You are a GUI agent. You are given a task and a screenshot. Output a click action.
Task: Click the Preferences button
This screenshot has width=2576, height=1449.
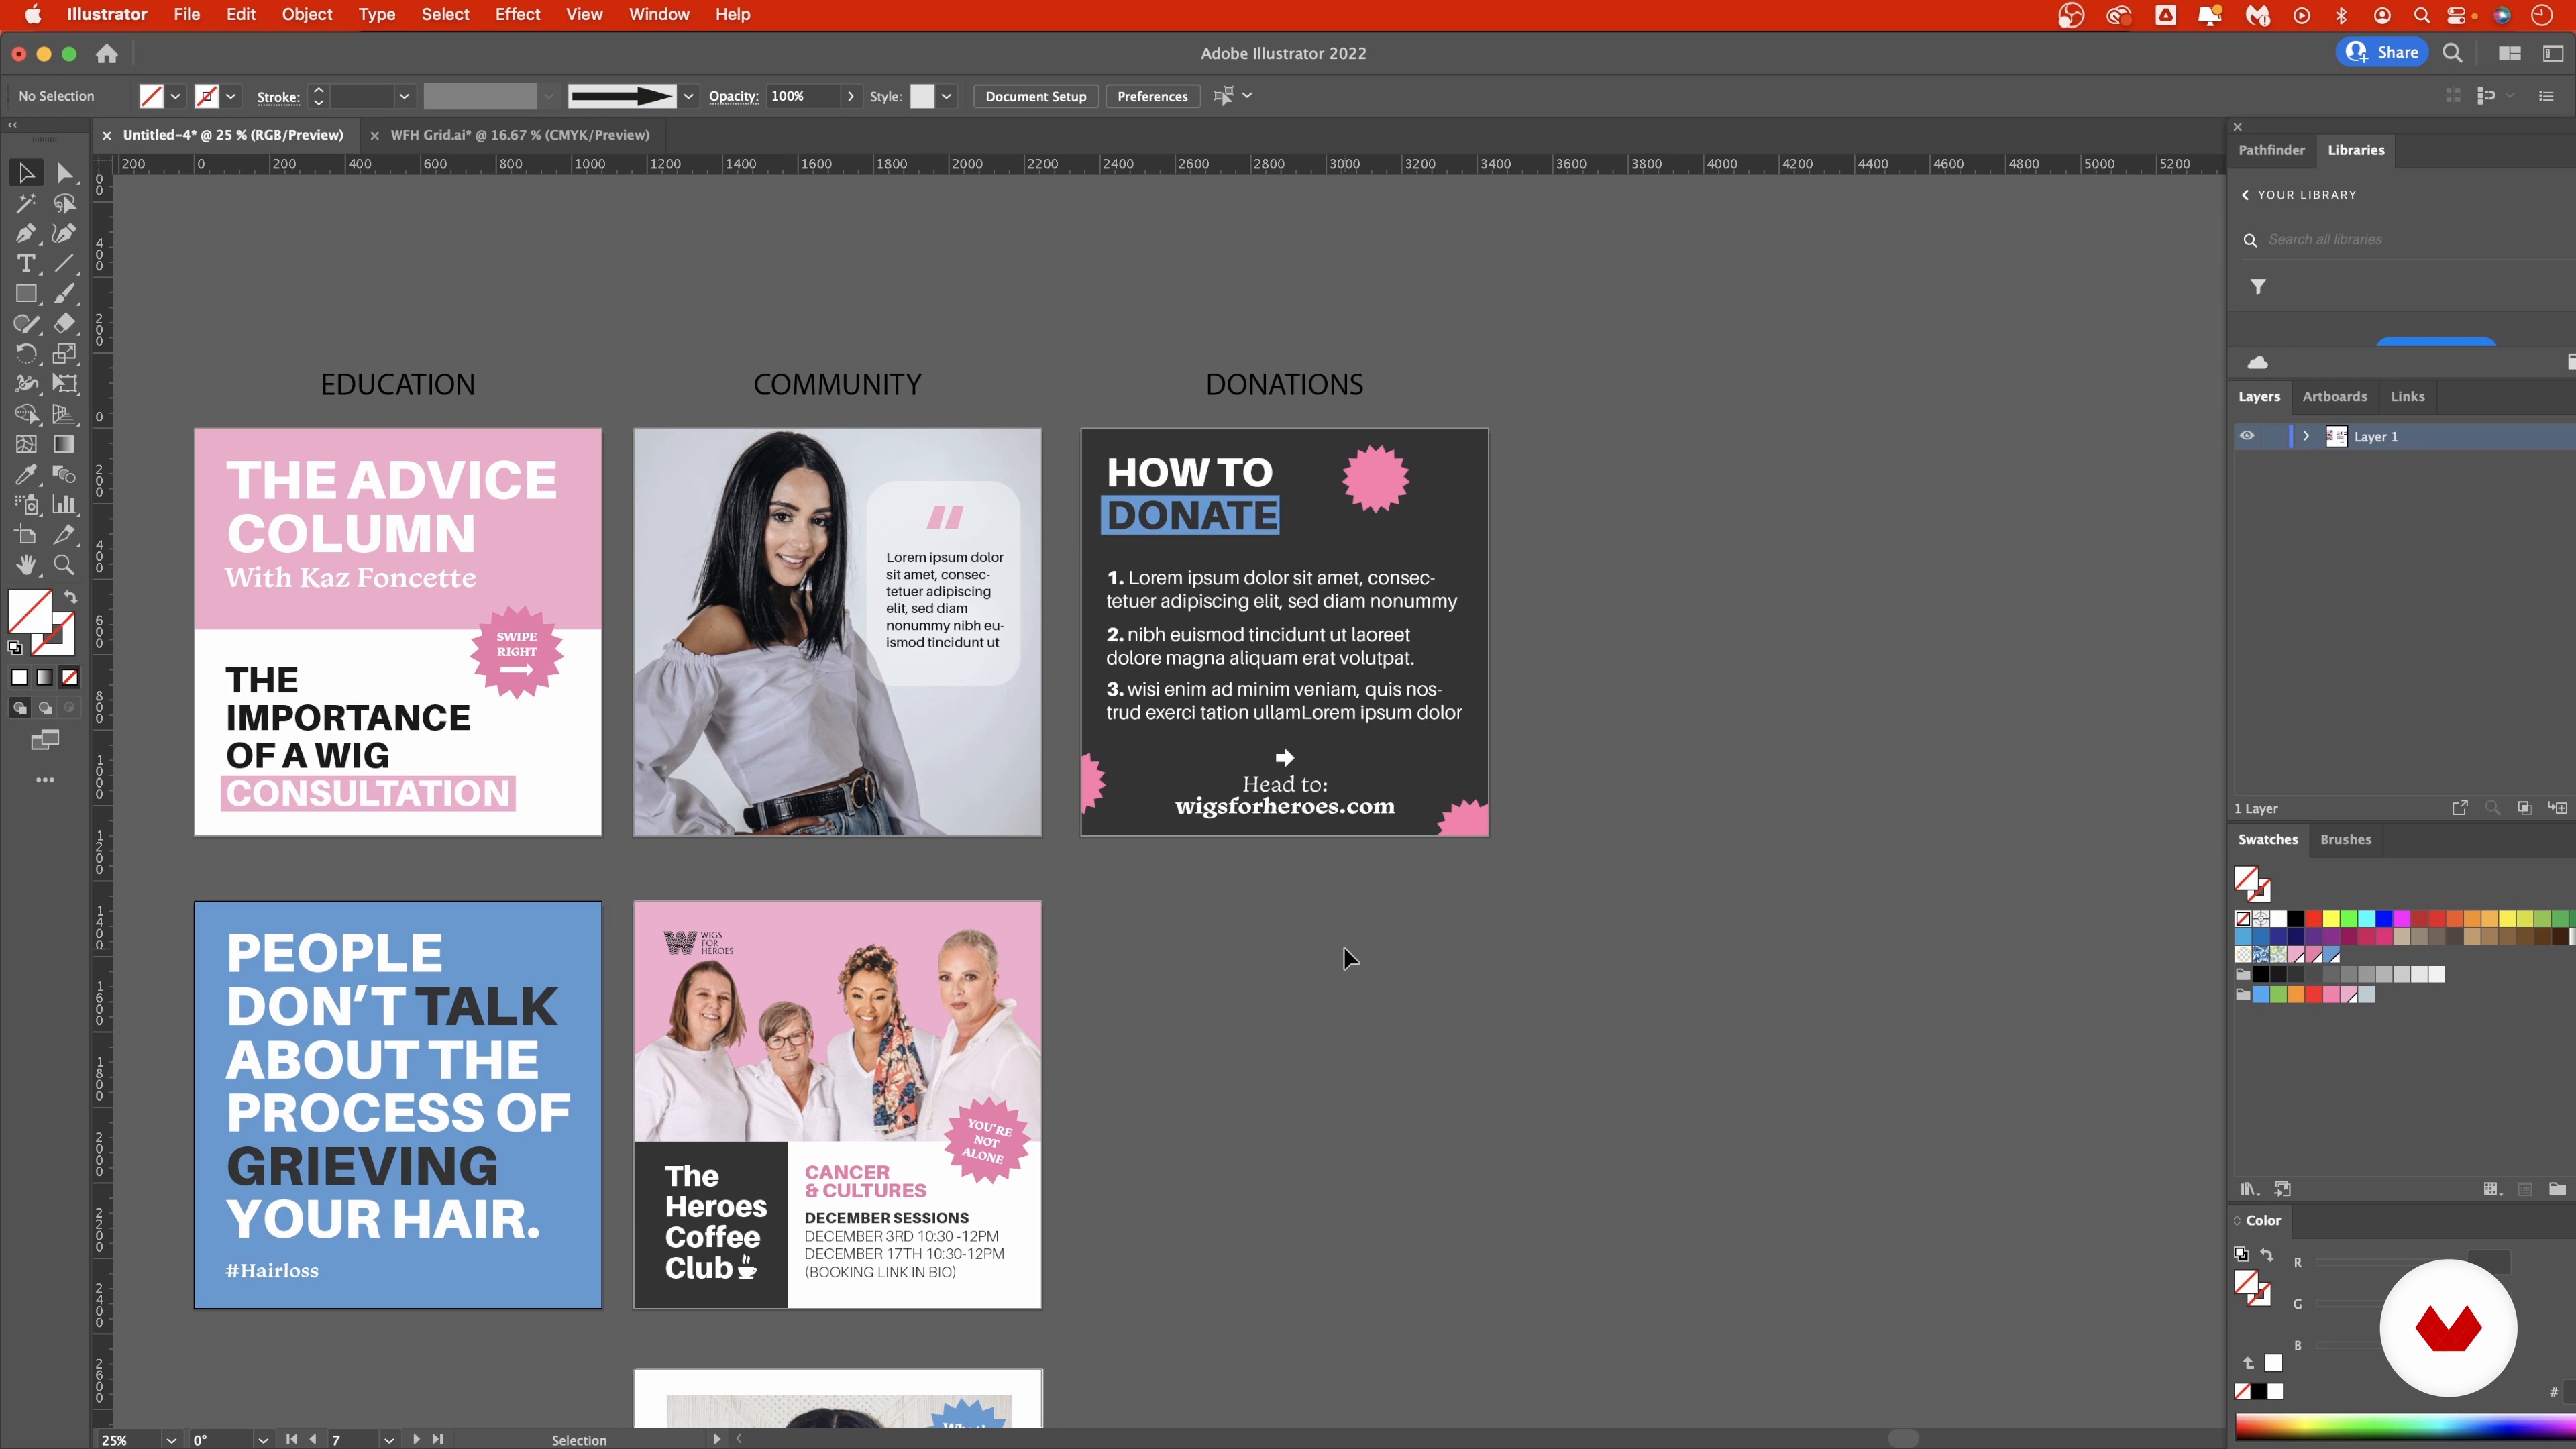tap(1152, 96)
